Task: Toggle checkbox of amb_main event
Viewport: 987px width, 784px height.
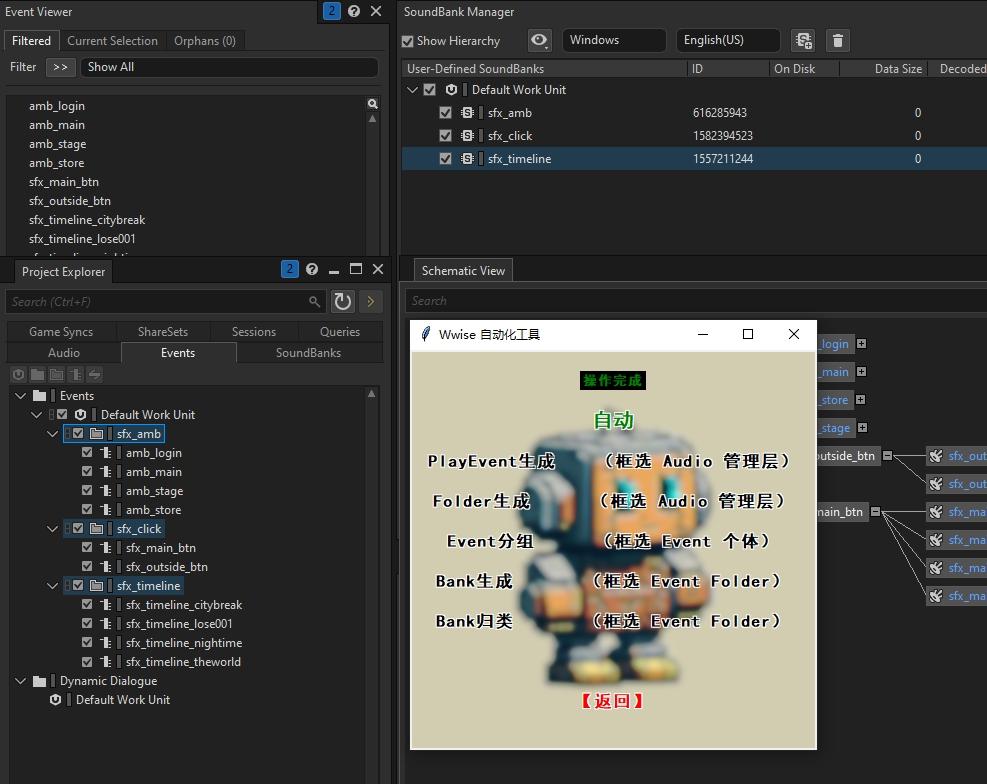Action: 87,471
